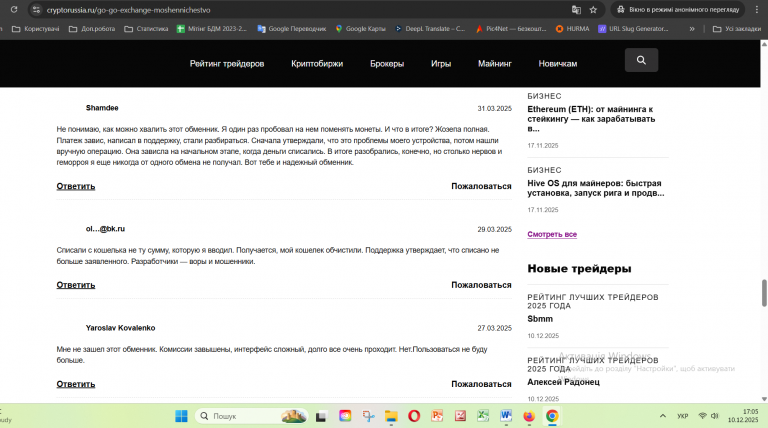
Task: Click the page vertical scrollbar thumb
Action: pos(764,293)
